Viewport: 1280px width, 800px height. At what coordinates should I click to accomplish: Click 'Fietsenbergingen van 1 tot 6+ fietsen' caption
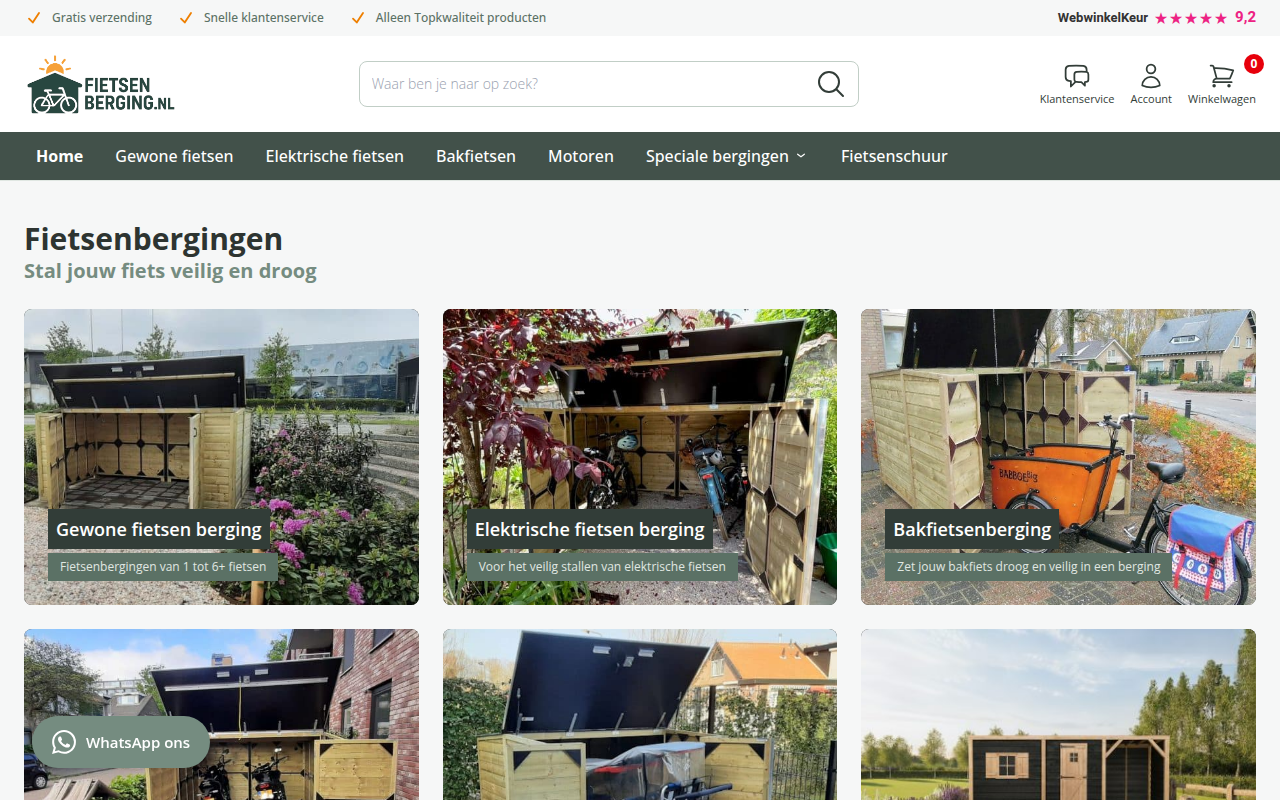click(163, 567)
